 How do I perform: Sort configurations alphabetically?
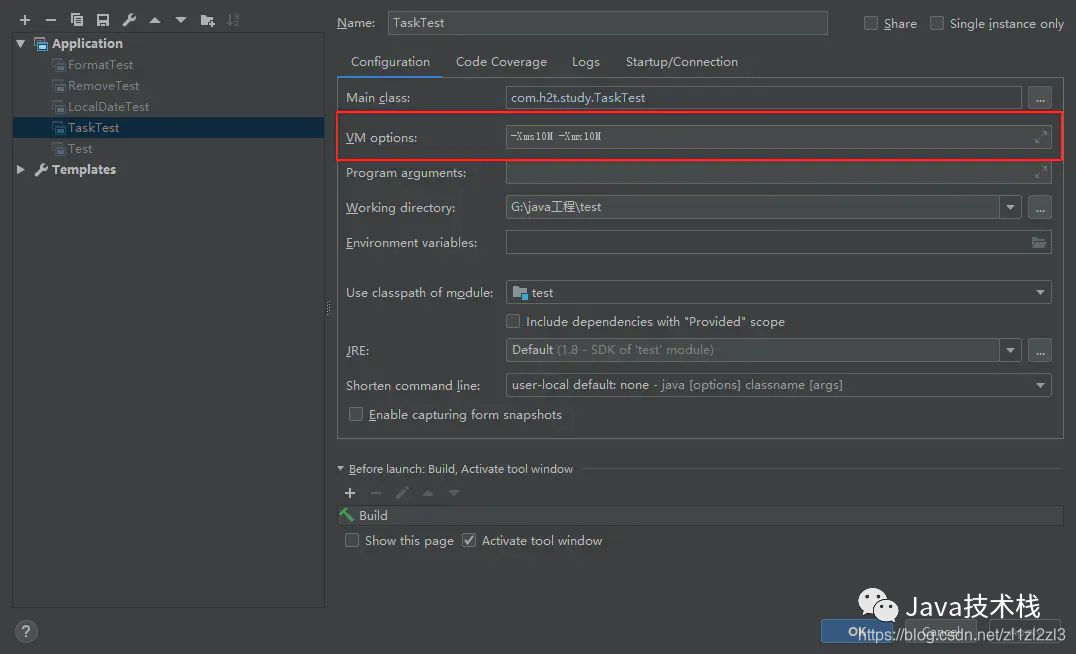[233, 21]
